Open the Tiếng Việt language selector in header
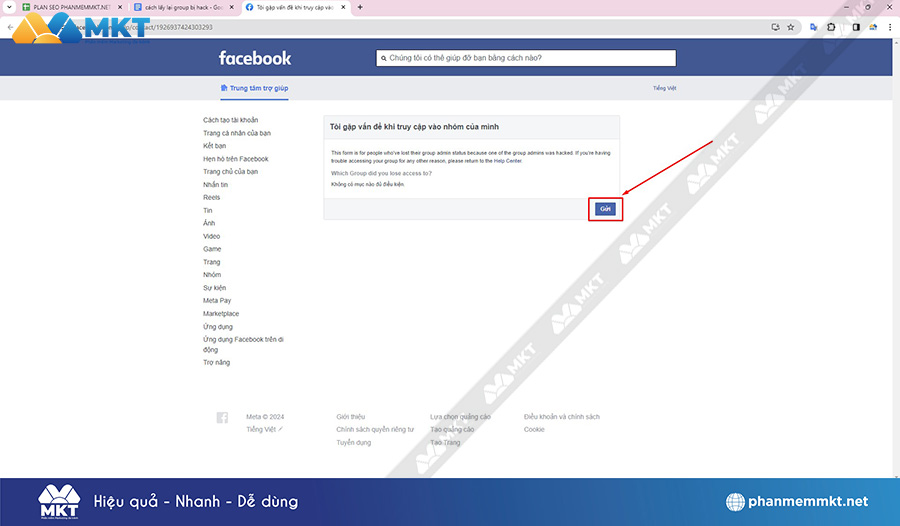 (665, 88)
